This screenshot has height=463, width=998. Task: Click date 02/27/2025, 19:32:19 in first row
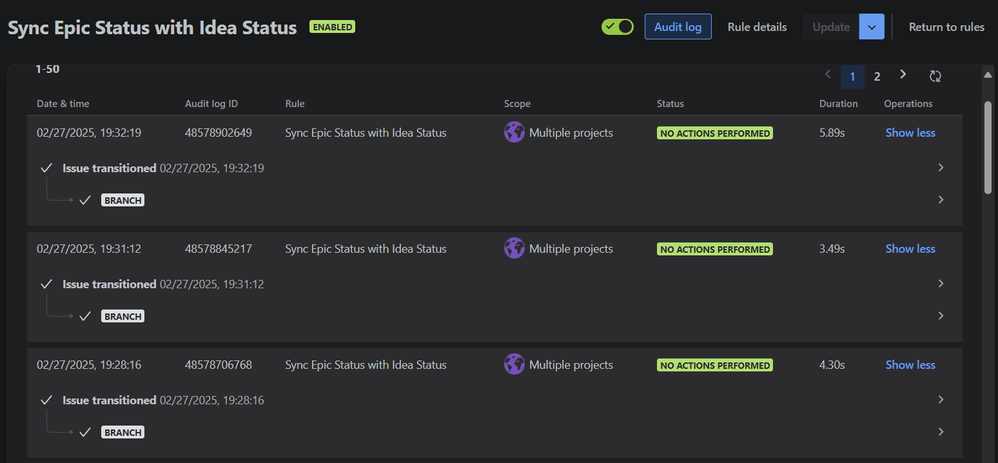tap(89, 133)
